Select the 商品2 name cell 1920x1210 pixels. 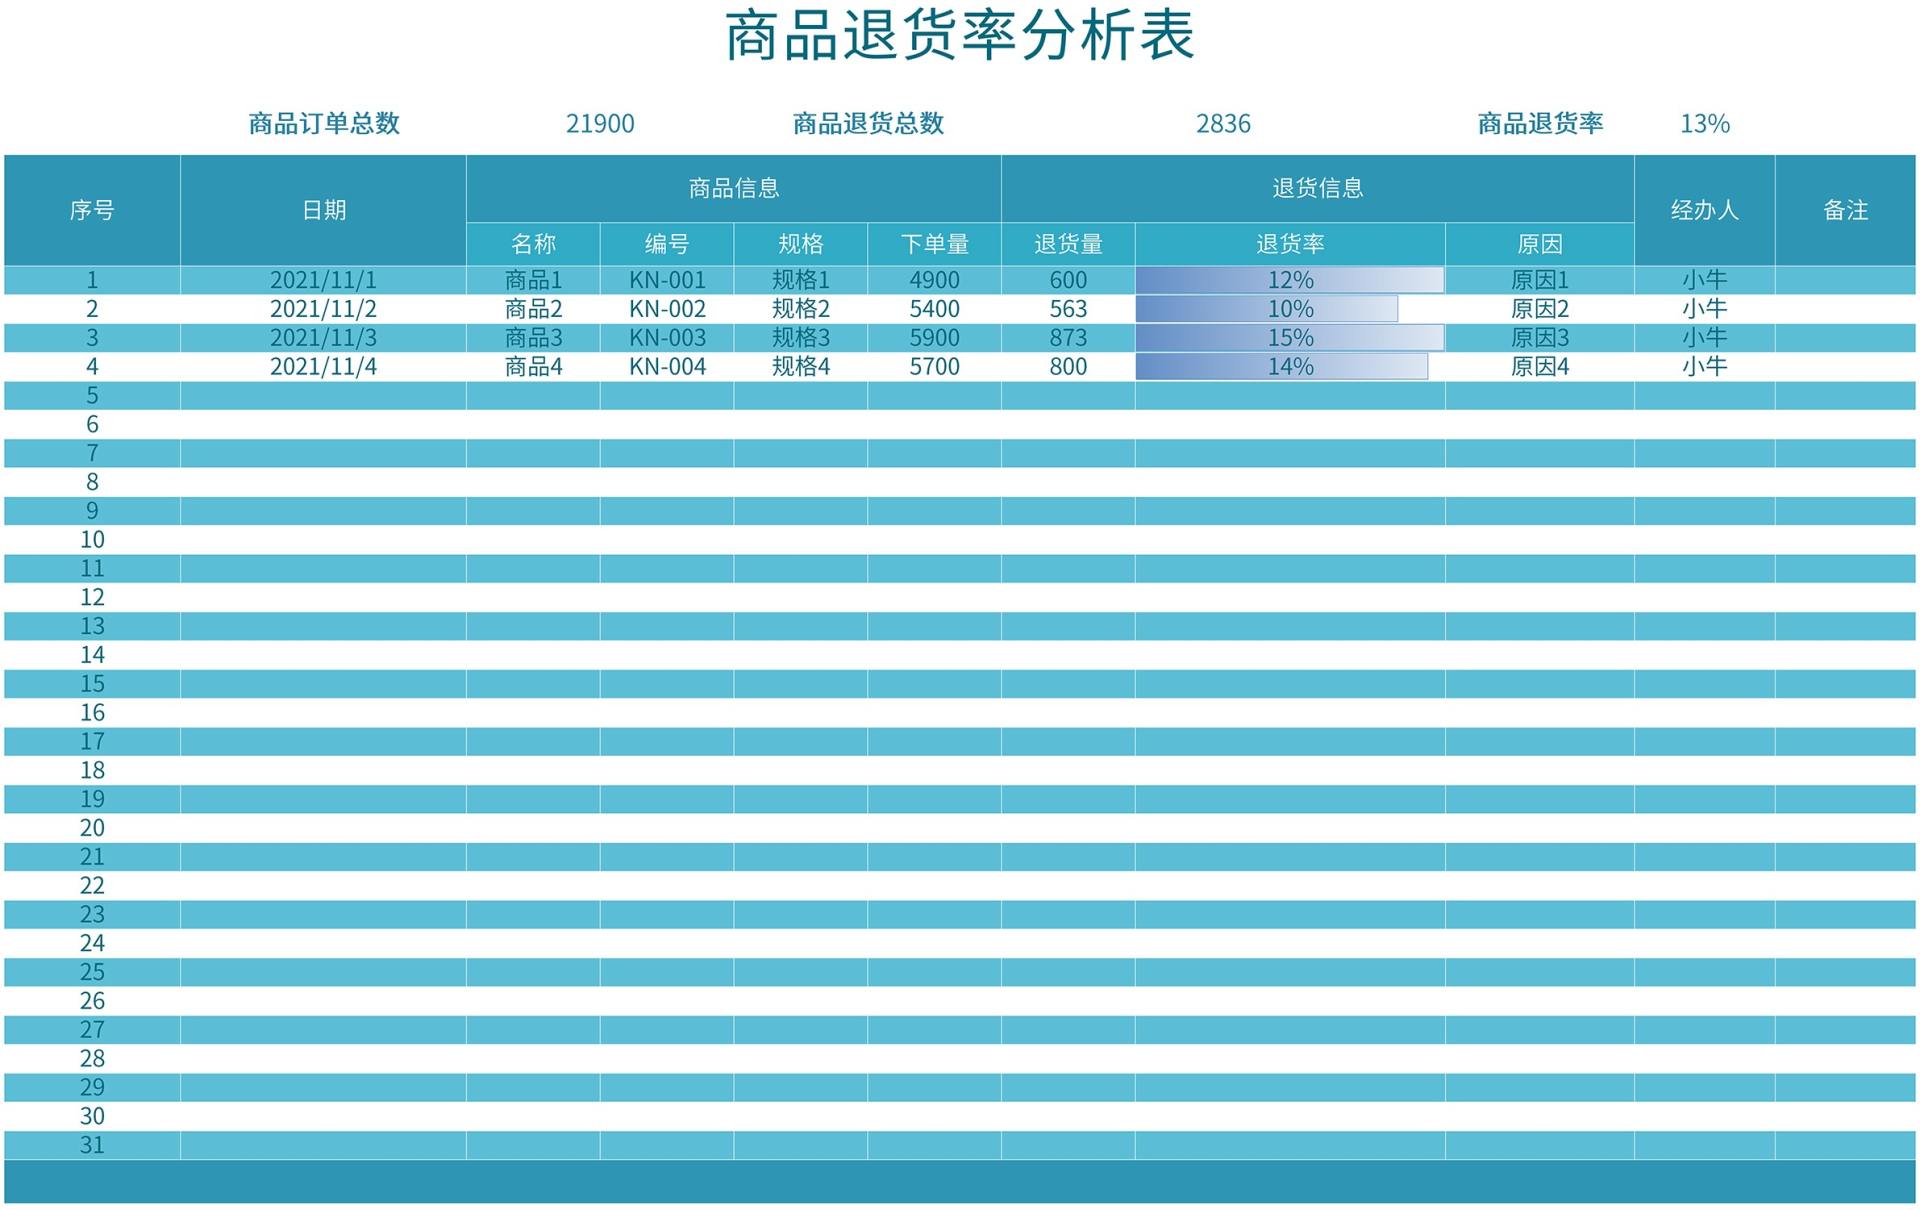pyautogui.click(x=533, y=309)
